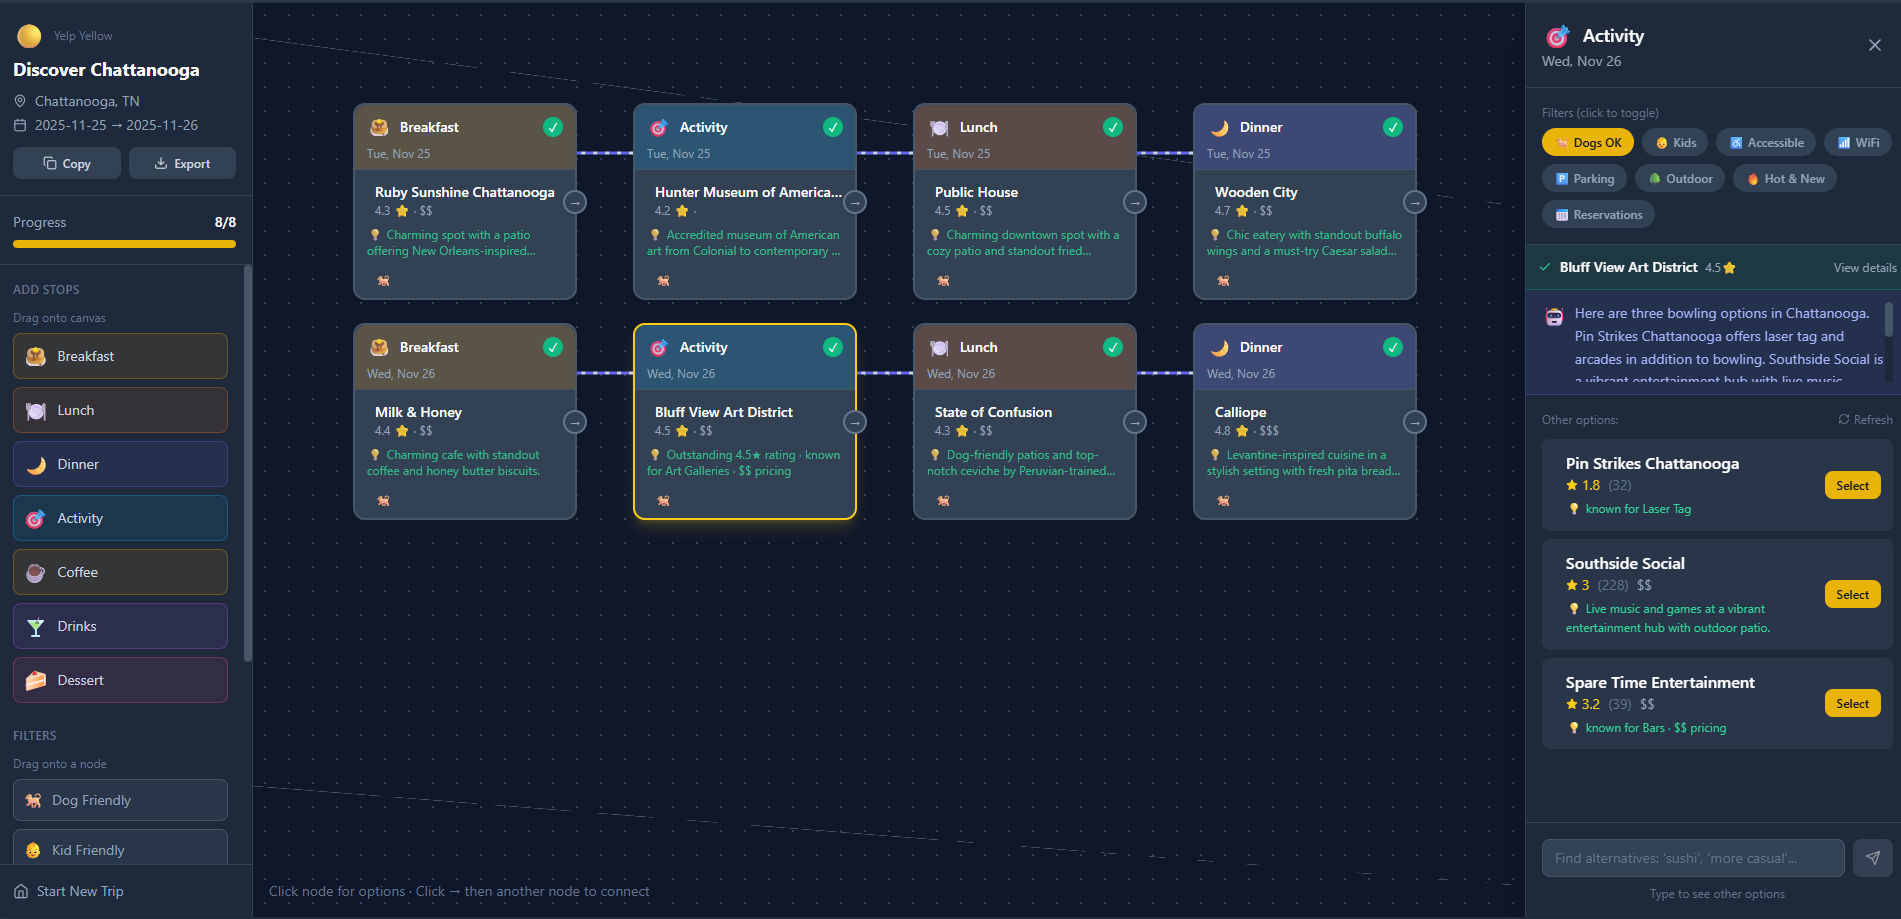This screenshot has height=919, width=1901.
Task: Toggle the Reservations filter chip
Action: (1598, 215)
